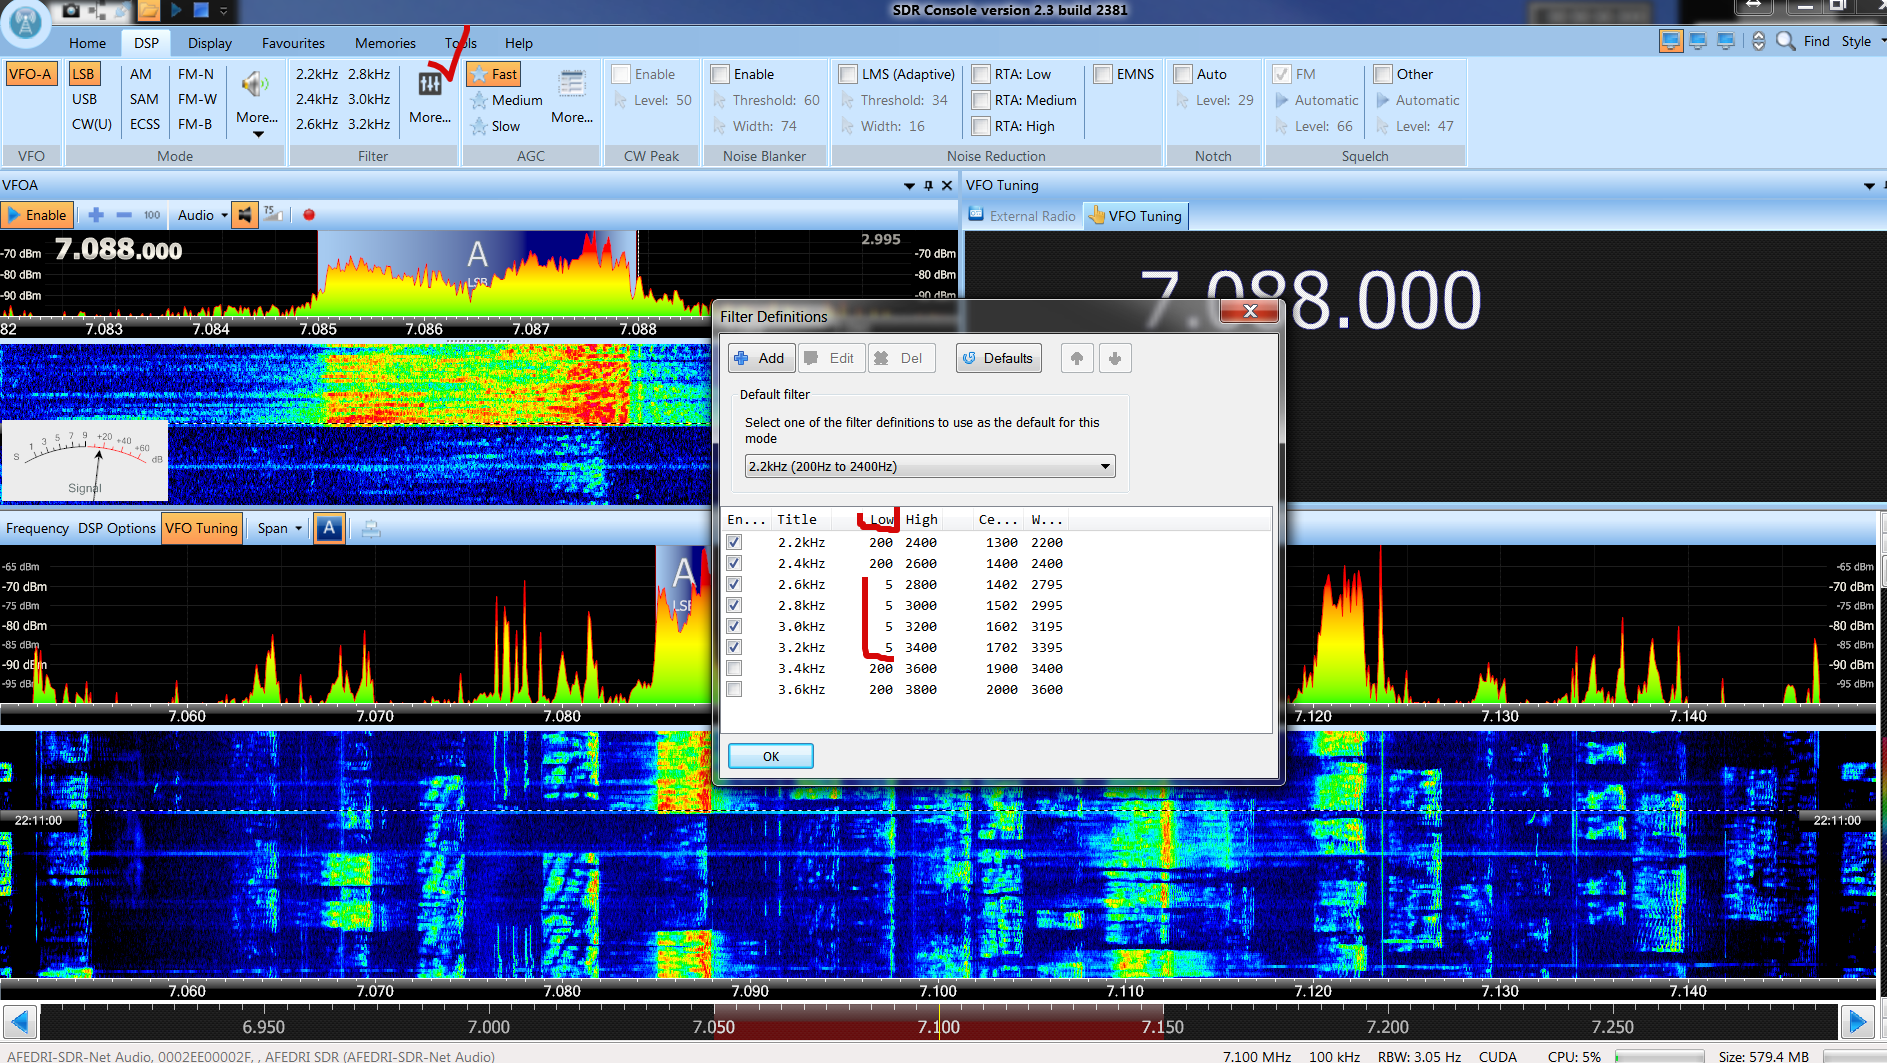Viewport: 1887px width, 1063px height.
Task: Move filter down with the down arrow
Action: point(1115,358)
